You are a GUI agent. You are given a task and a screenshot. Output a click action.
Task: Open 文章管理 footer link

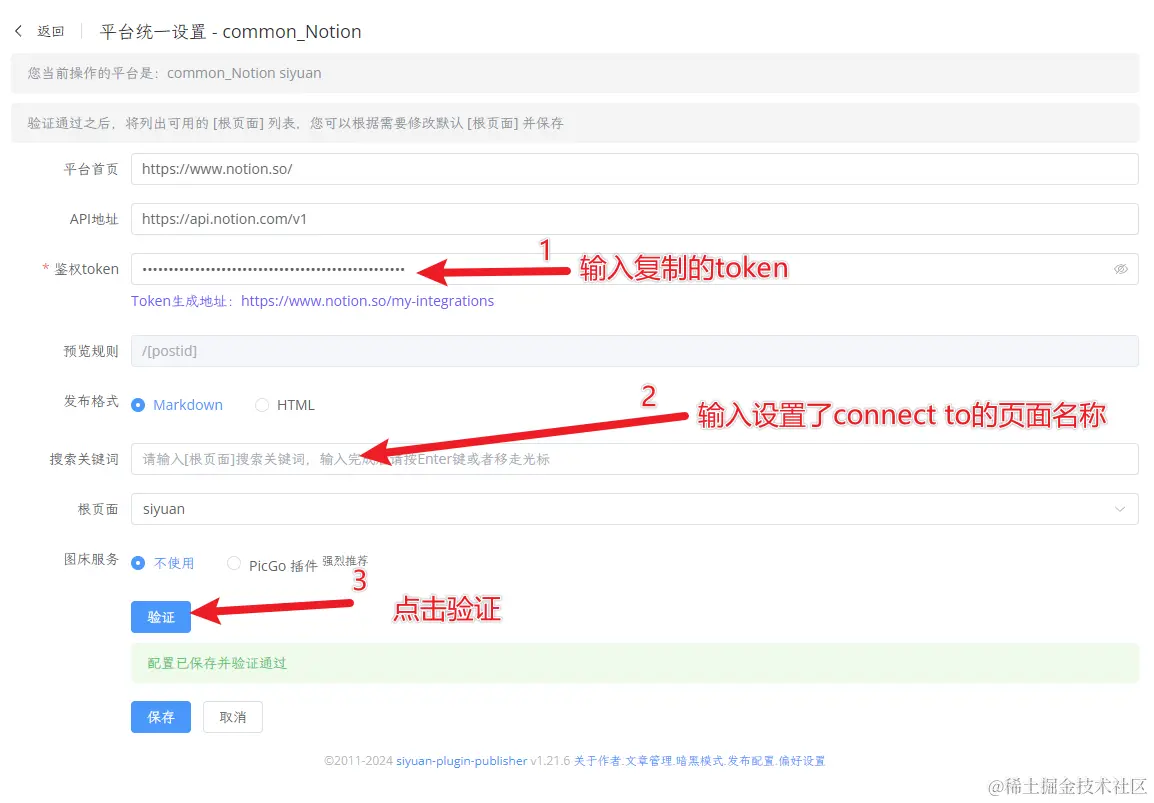coord(648,761)
